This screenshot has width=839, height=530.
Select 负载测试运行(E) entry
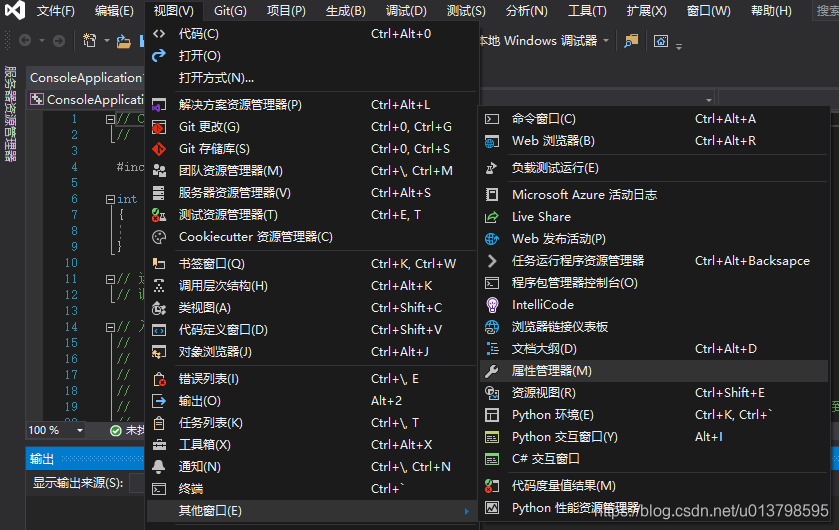click(654, 168)
